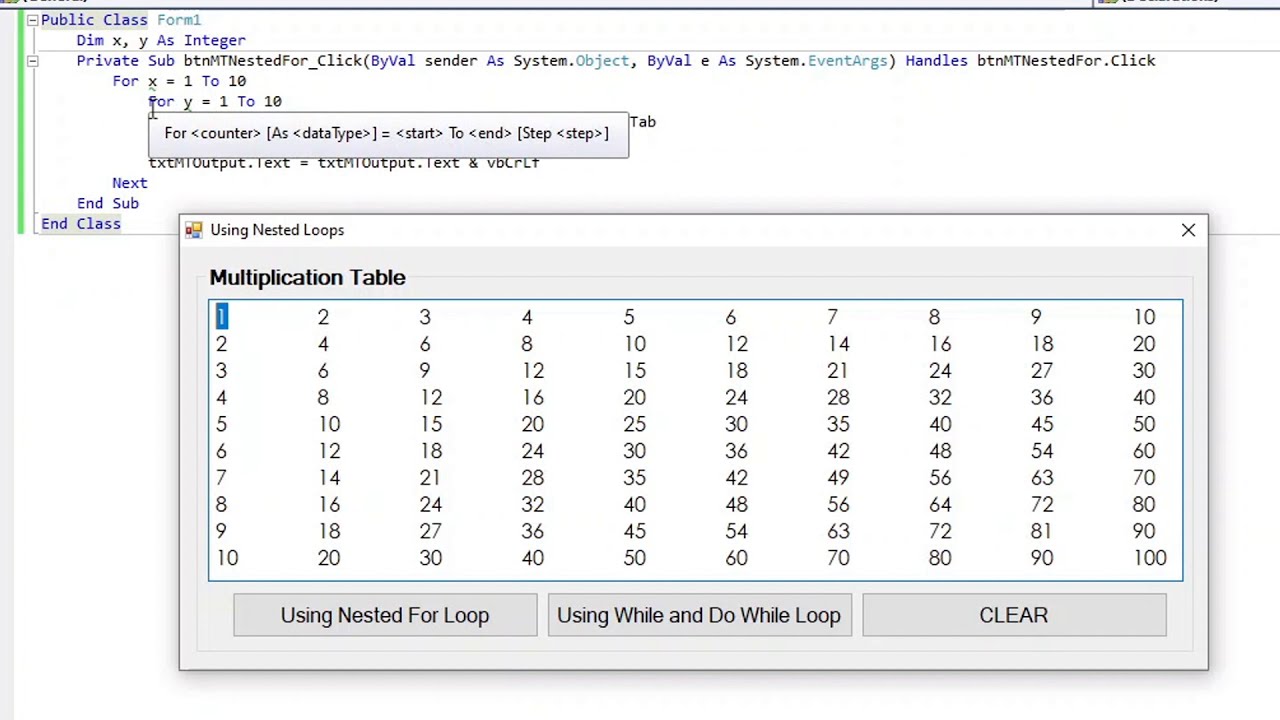Close the Using Nested Loops window
This screenshot has width=1280, height=720.
1188,230
